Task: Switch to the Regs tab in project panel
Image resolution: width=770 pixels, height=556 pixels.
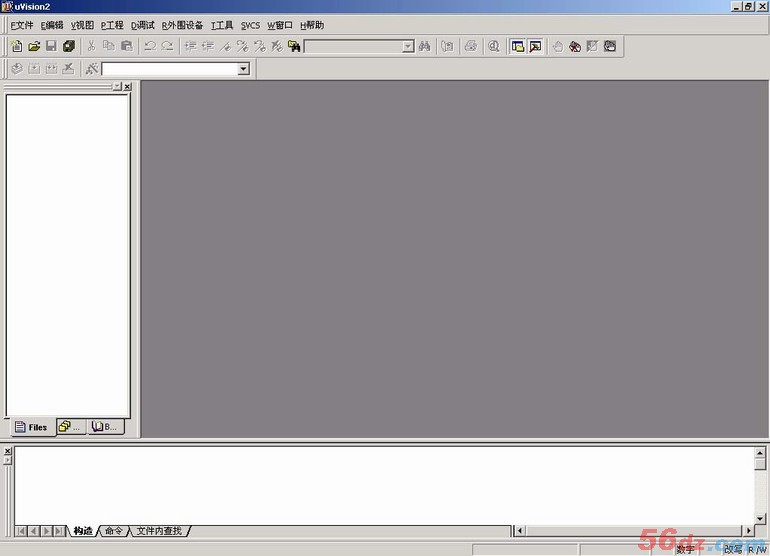Action: [x=71, y=427]
